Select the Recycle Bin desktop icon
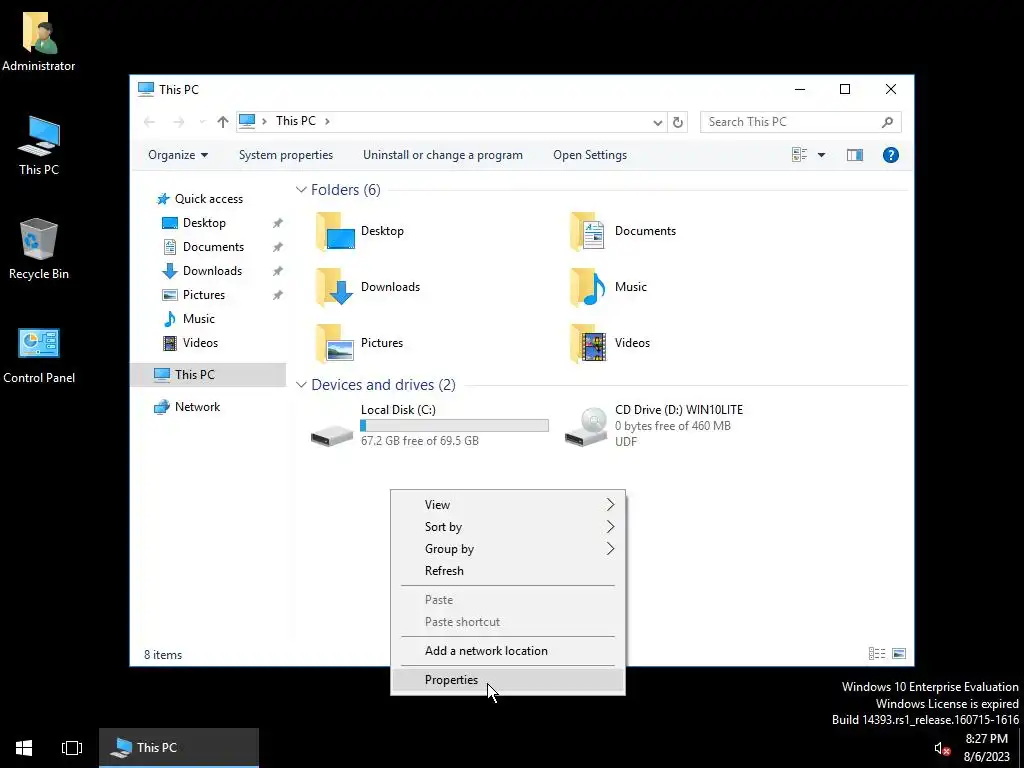Viewport: 1024px width, 768px height. coord(39,249)
